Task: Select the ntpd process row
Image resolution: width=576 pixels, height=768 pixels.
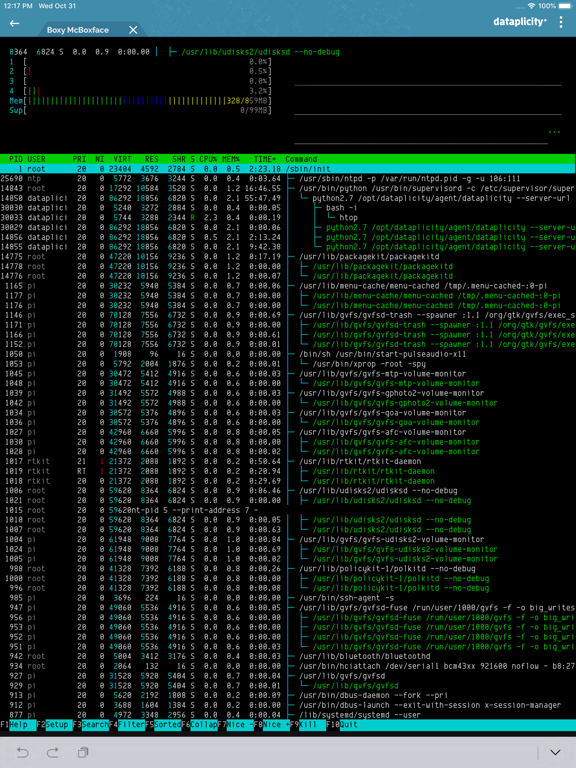Action: 288,179
